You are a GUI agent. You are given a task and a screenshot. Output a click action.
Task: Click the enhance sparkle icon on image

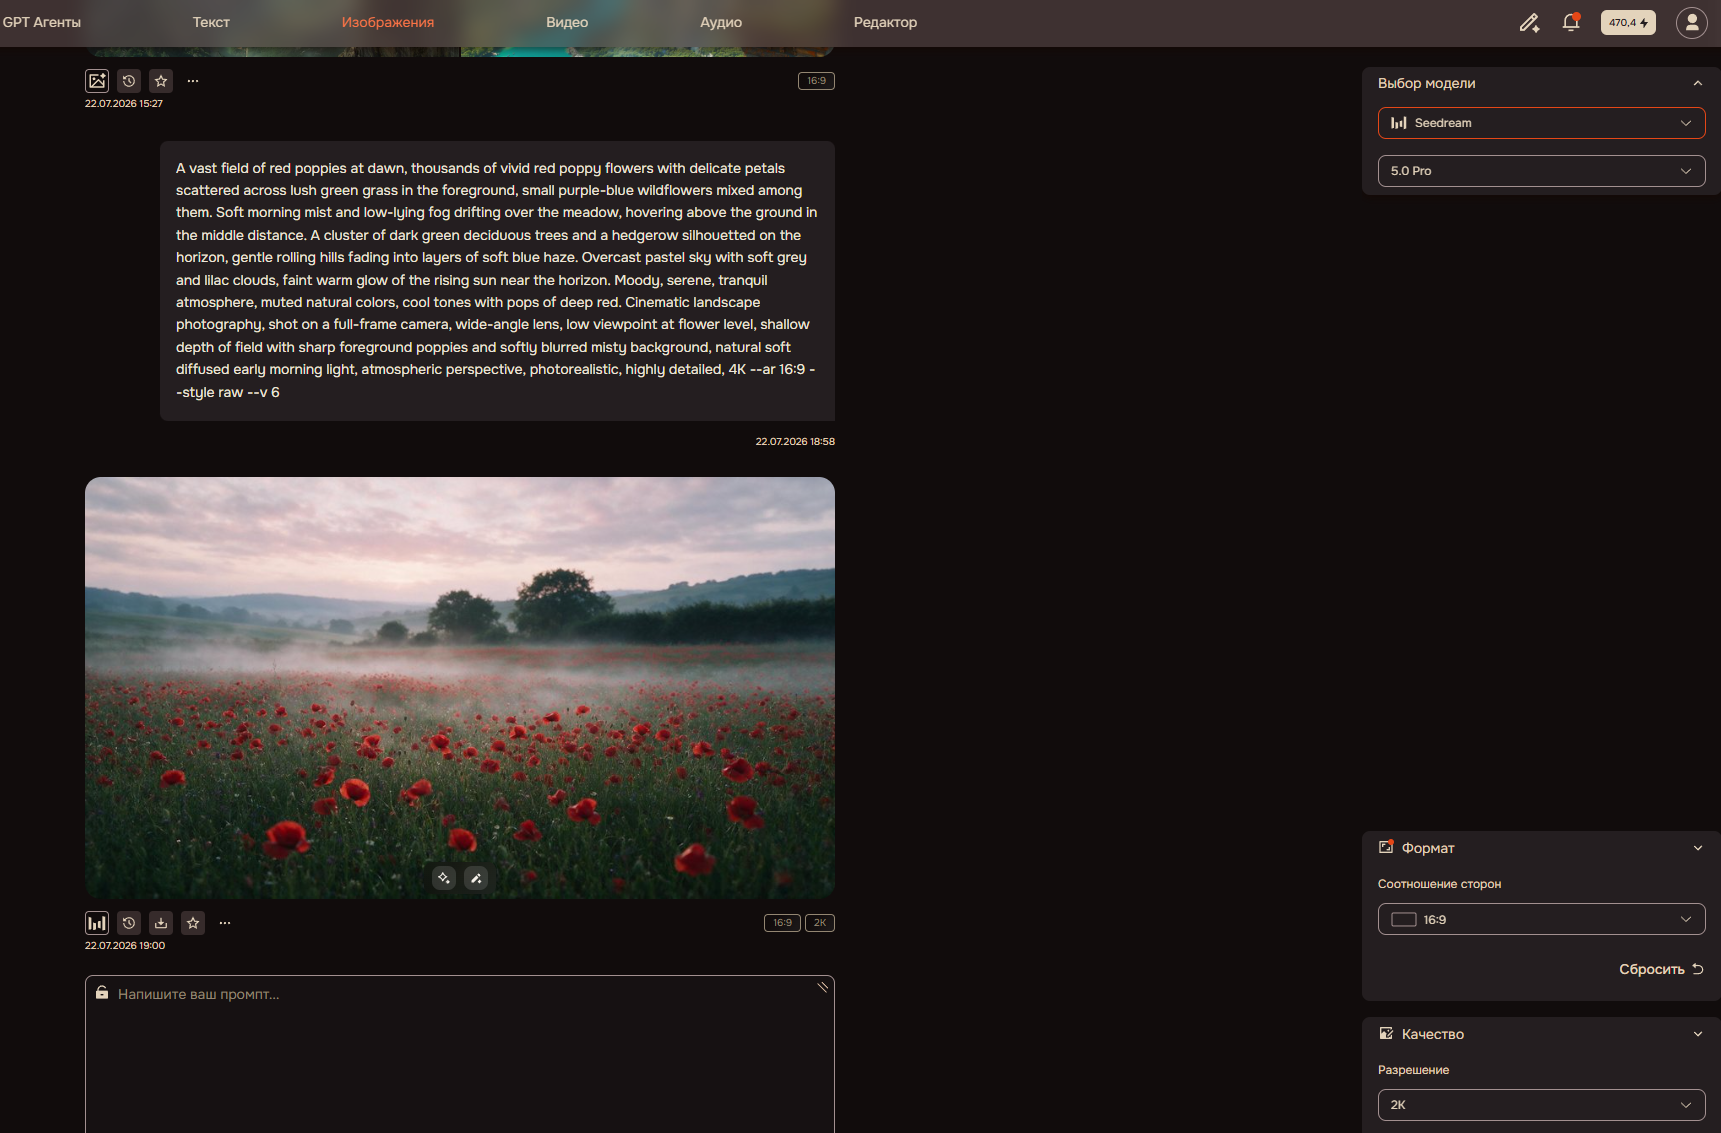pos(444,878)
